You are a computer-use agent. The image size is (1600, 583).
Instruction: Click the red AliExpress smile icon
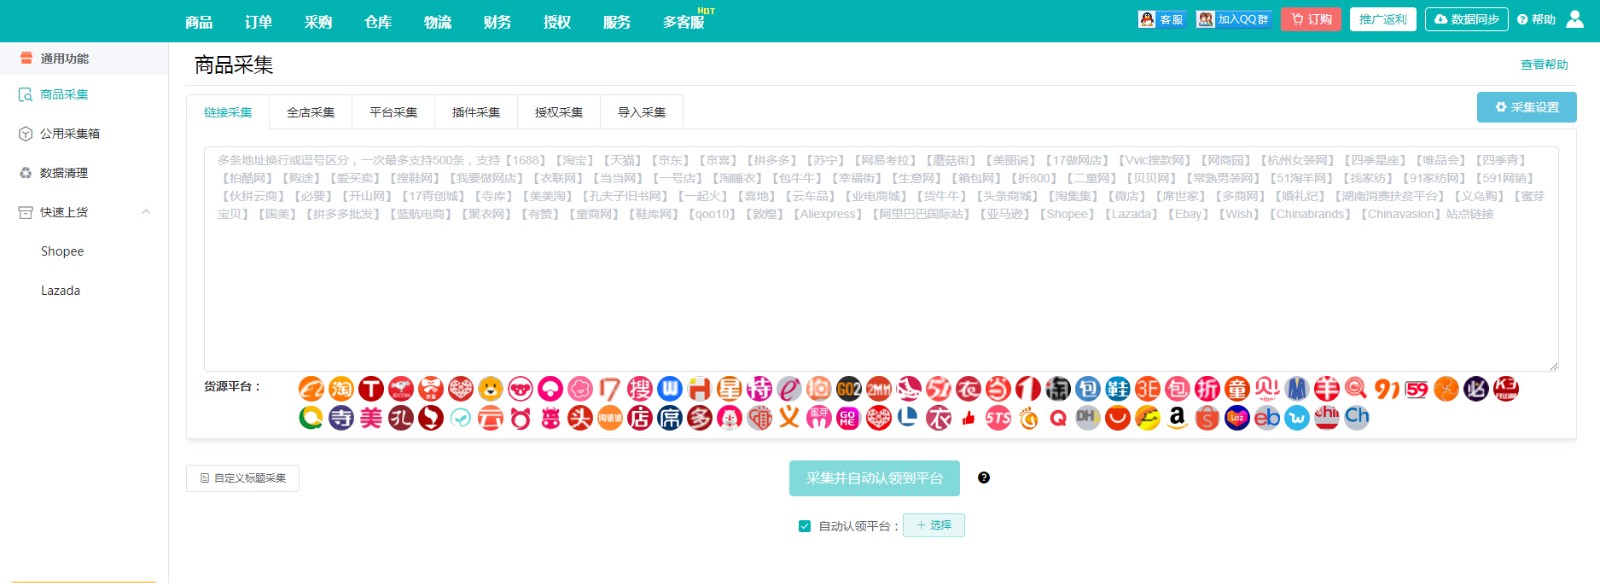click(x=1118, y=418)
